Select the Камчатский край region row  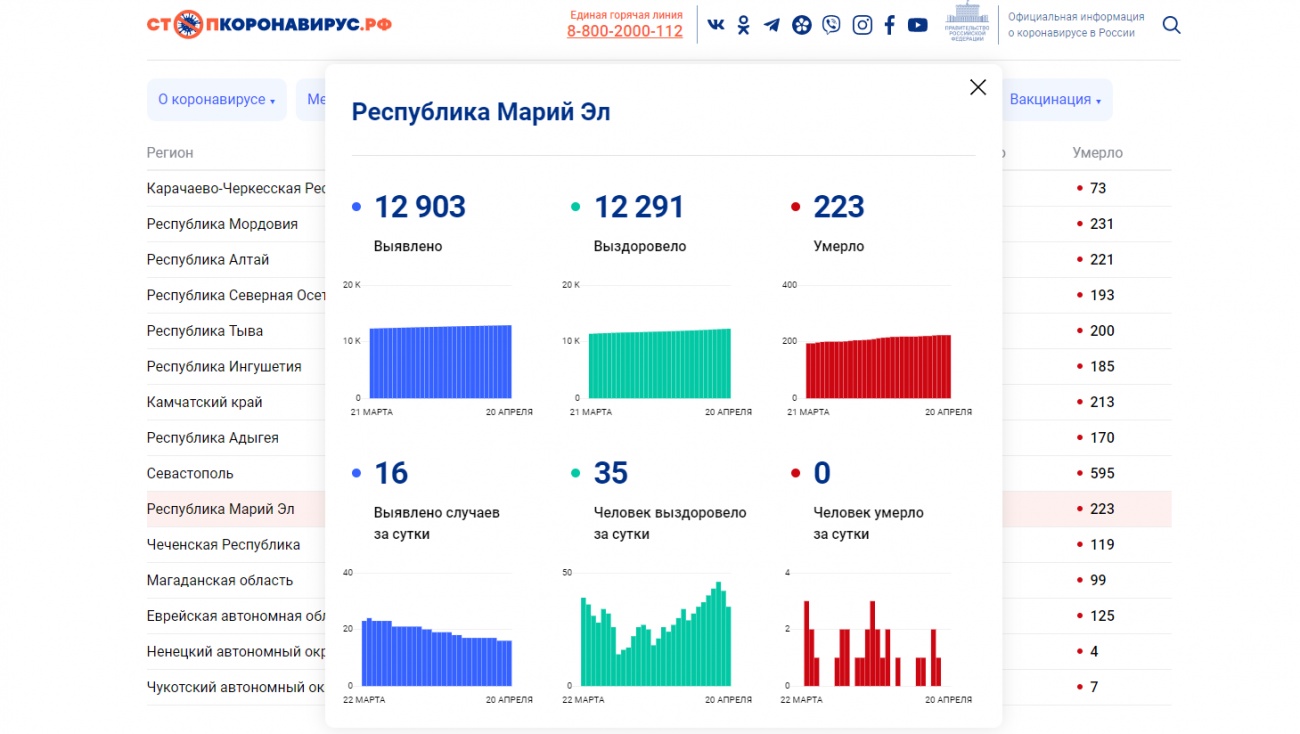tap(204, 402)
